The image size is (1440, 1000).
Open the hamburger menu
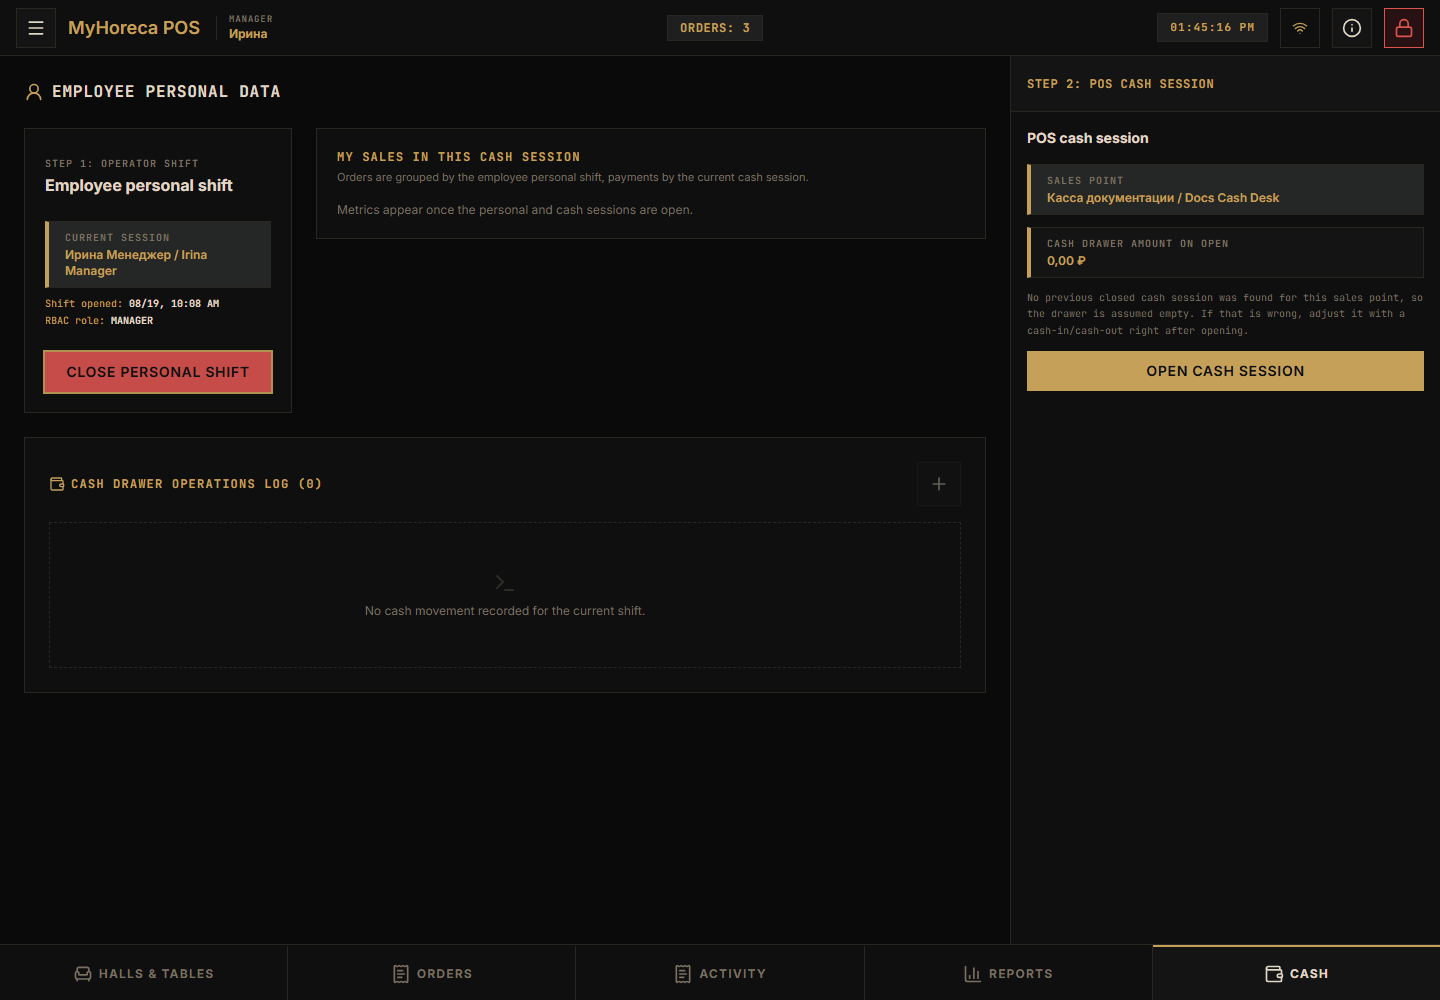click(x=36, y=28)
